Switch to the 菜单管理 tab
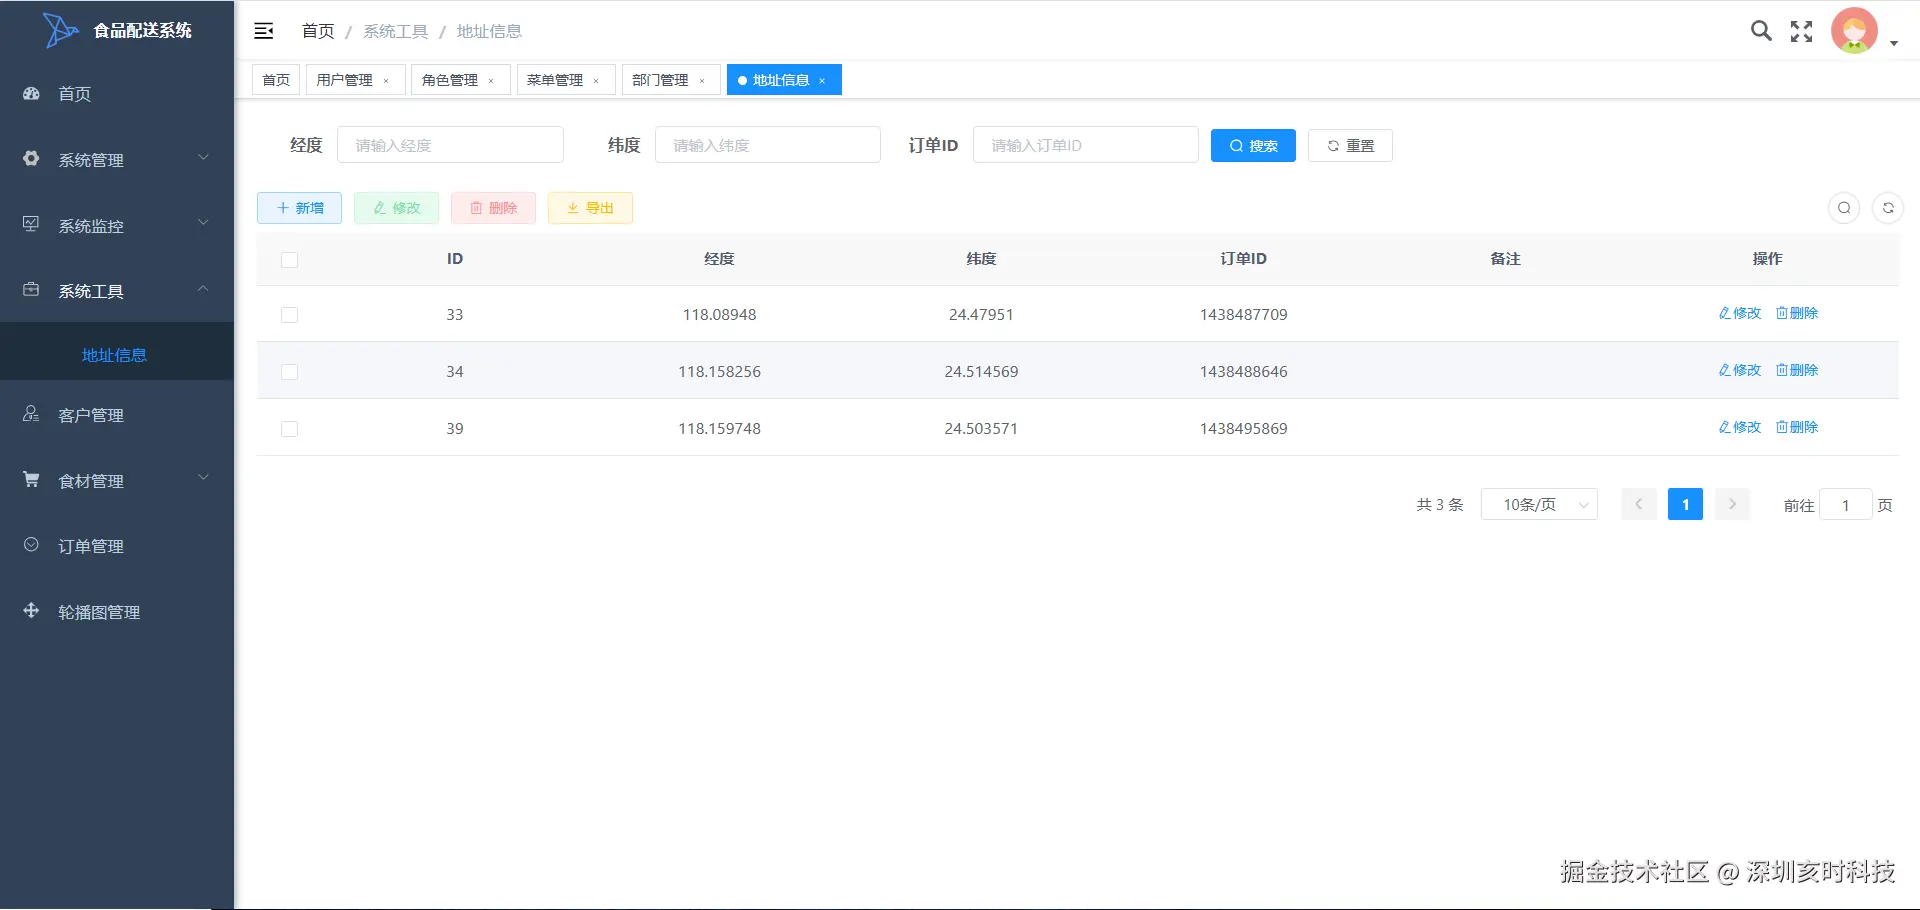This screenshot has height=910, width=1920. click(x=554, y=80)
